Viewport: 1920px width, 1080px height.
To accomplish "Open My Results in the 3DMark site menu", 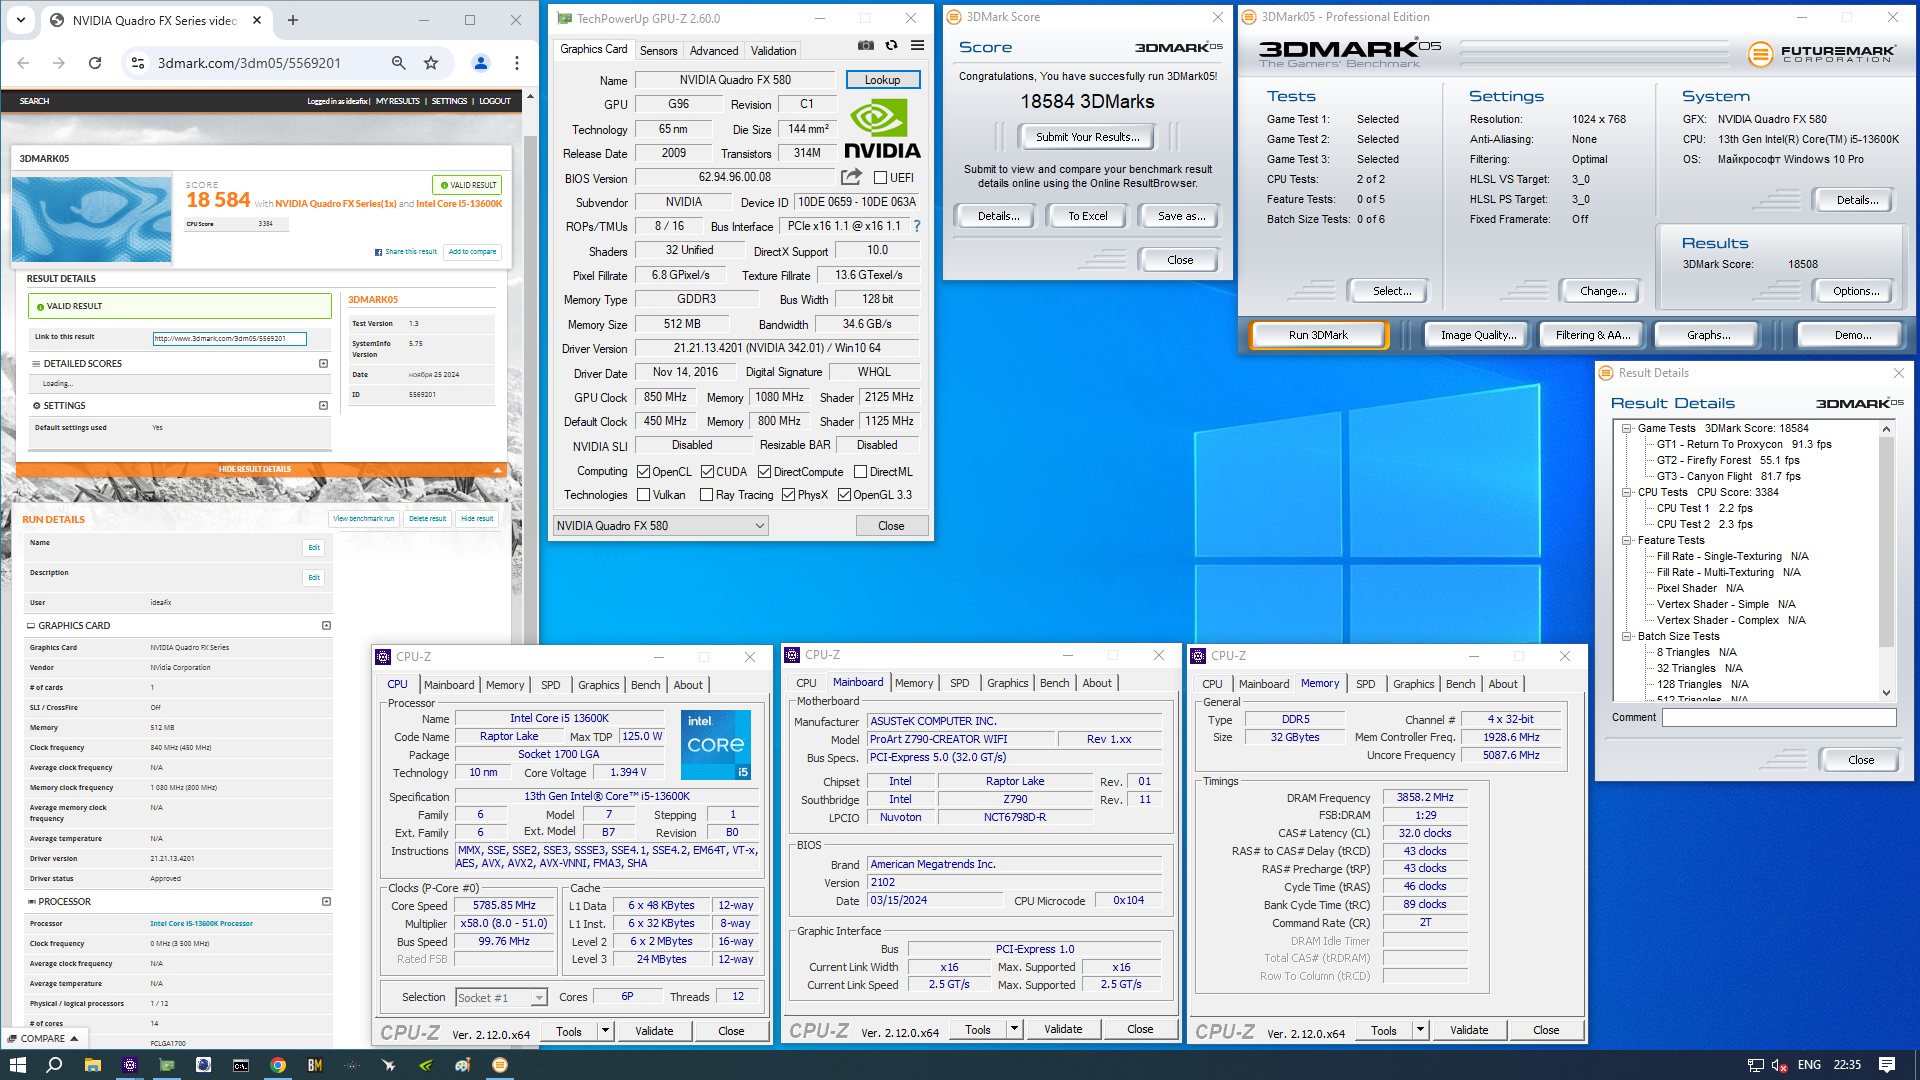I will (397, 101).
